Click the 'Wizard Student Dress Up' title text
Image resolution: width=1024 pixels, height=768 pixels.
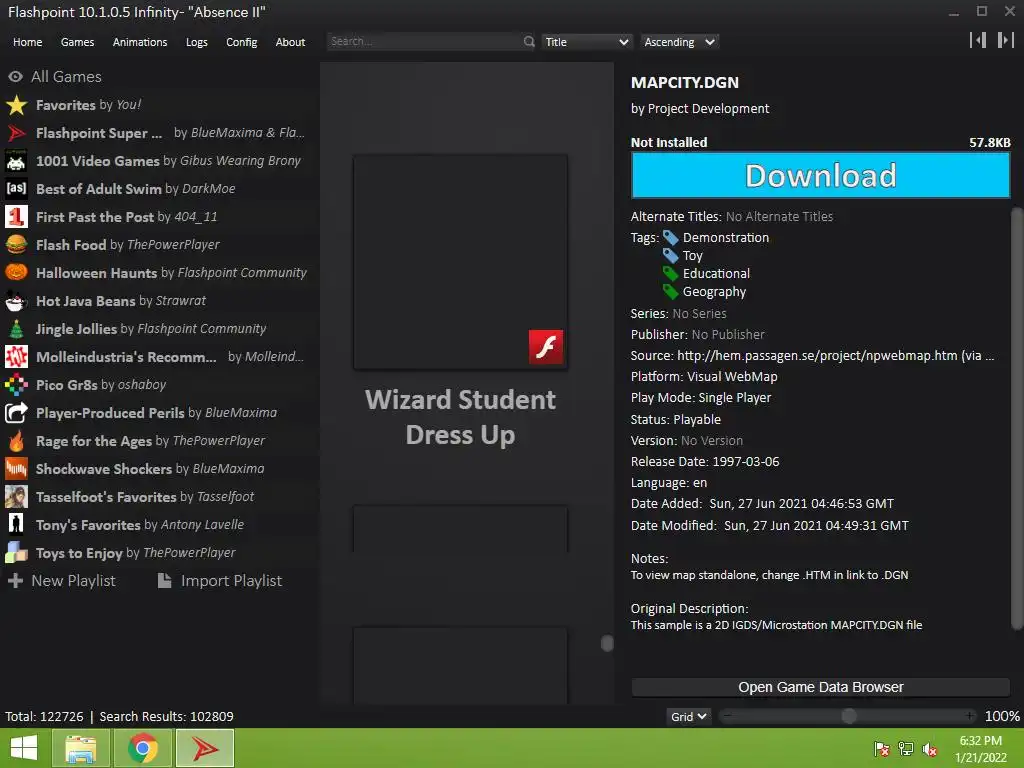(x=460, y=417)
